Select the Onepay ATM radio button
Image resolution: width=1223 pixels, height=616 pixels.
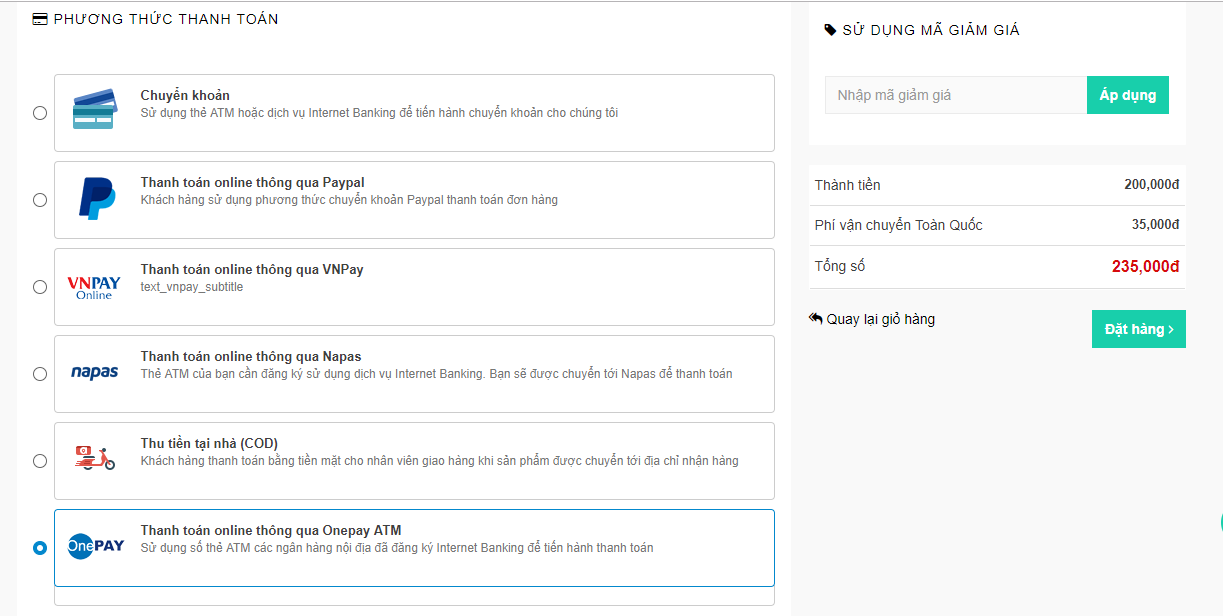pyautogui.click(x=40, y=548)
